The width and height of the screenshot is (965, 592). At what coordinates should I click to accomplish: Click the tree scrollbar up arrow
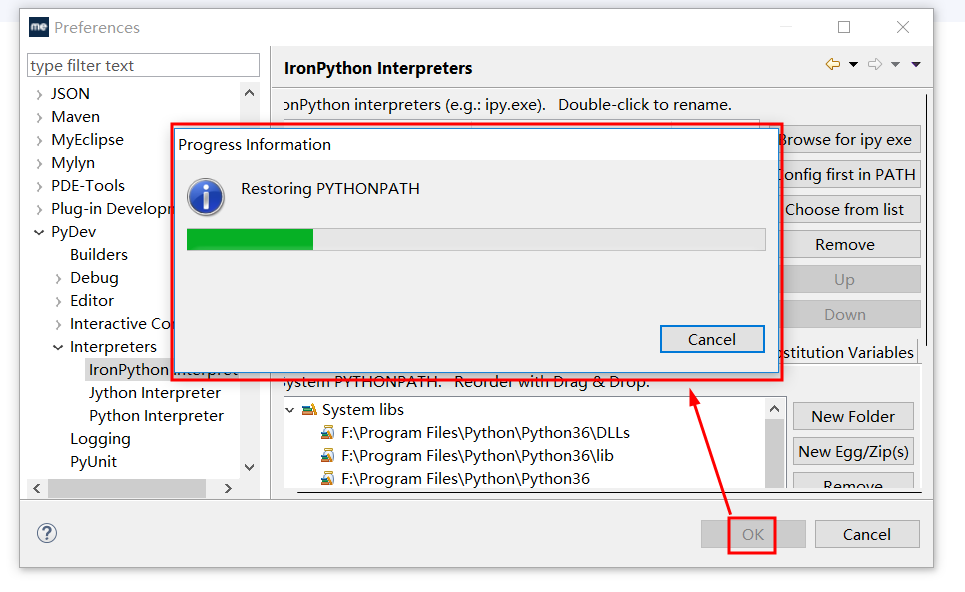point(249,93)
